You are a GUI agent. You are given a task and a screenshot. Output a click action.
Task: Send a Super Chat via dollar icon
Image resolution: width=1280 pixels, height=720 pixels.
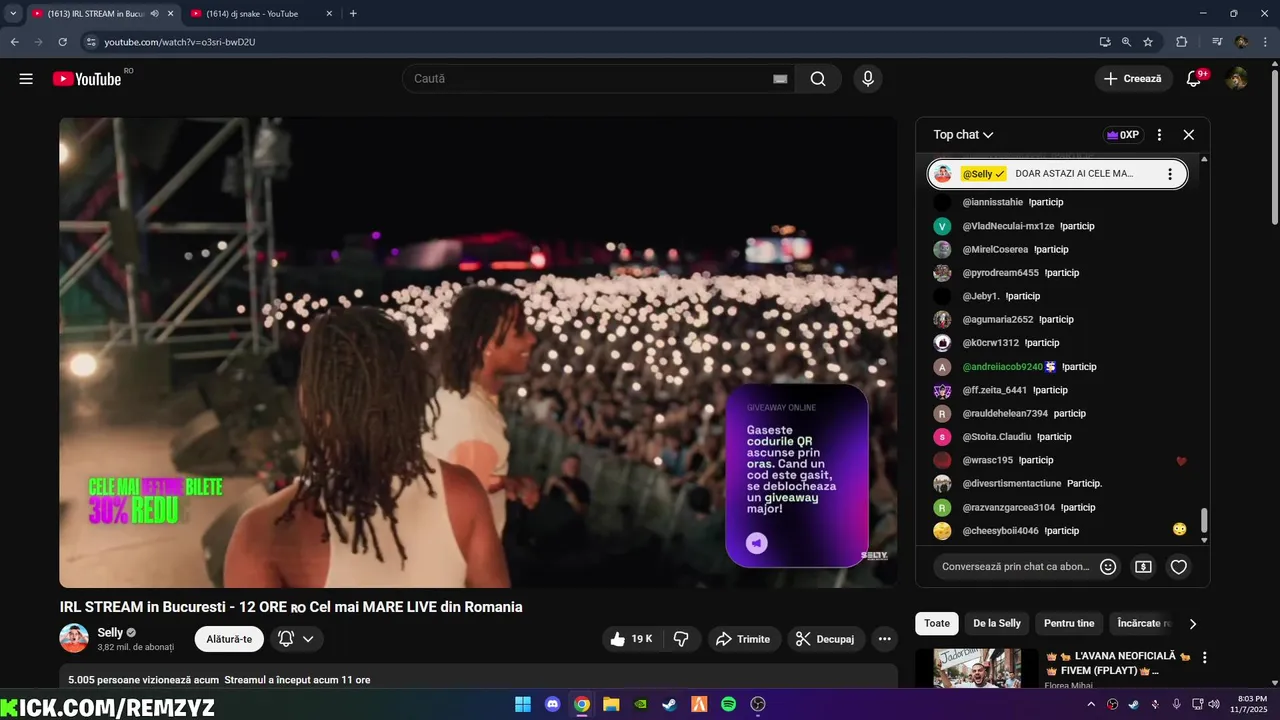click(1143, 567)
